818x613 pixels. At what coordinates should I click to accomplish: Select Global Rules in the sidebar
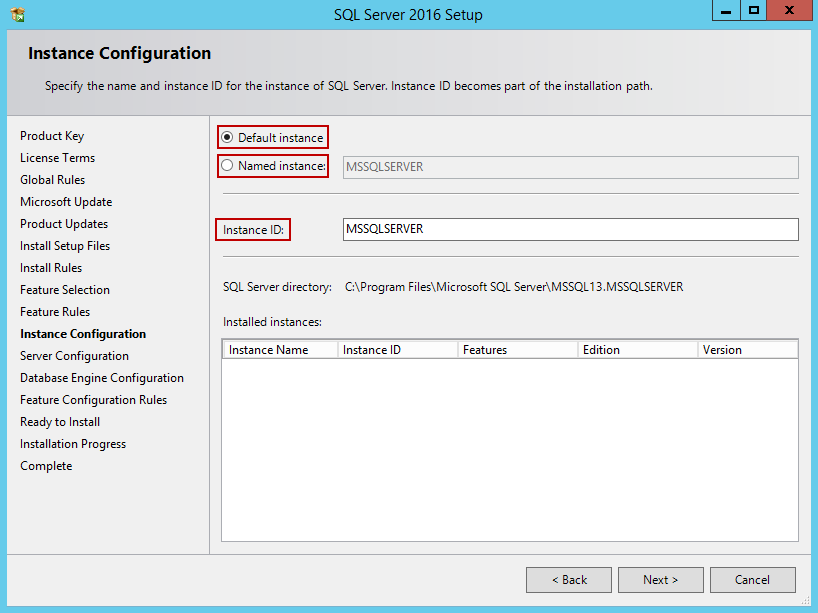pos(53,179)
